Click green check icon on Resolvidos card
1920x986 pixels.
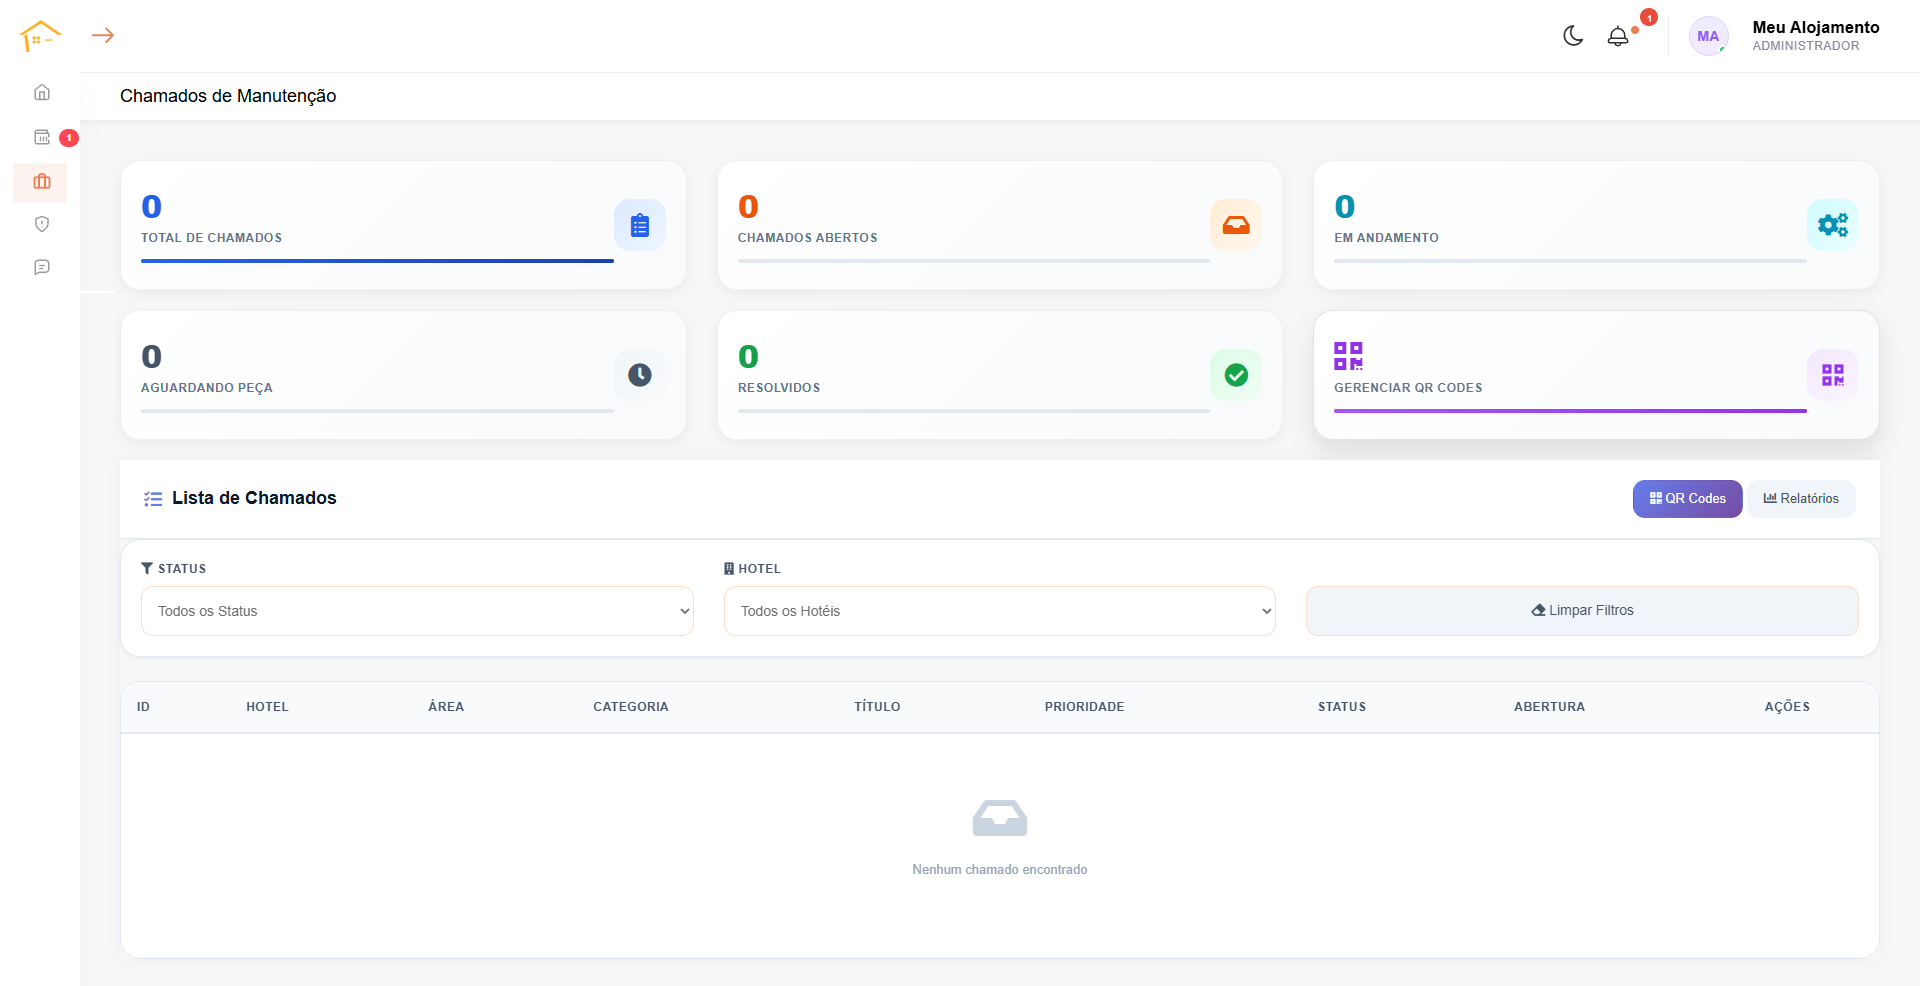[1236, 375]
